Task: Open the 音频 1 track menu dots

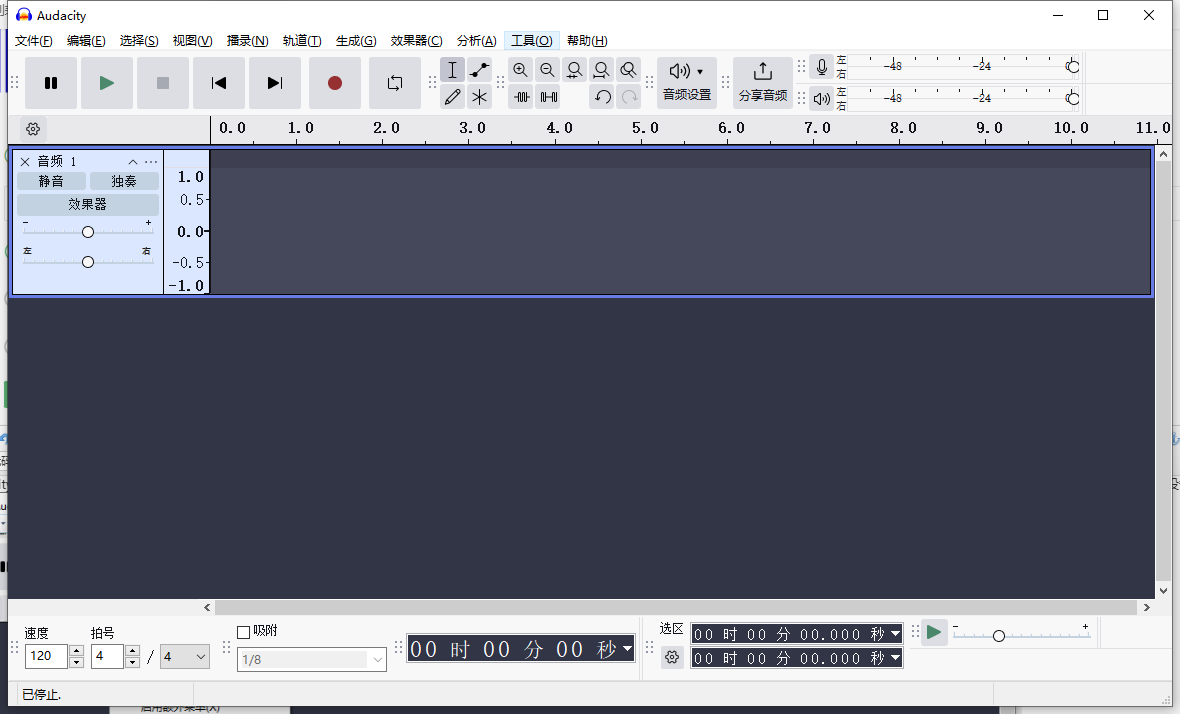Action: (x=151, y=162)
